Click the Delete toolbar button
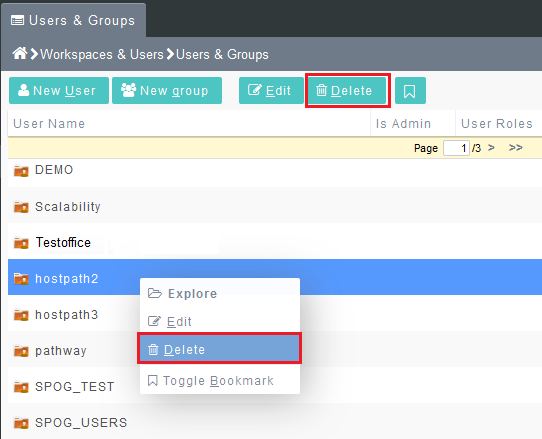This screenshot has width=542, height=439. point(347,91)
